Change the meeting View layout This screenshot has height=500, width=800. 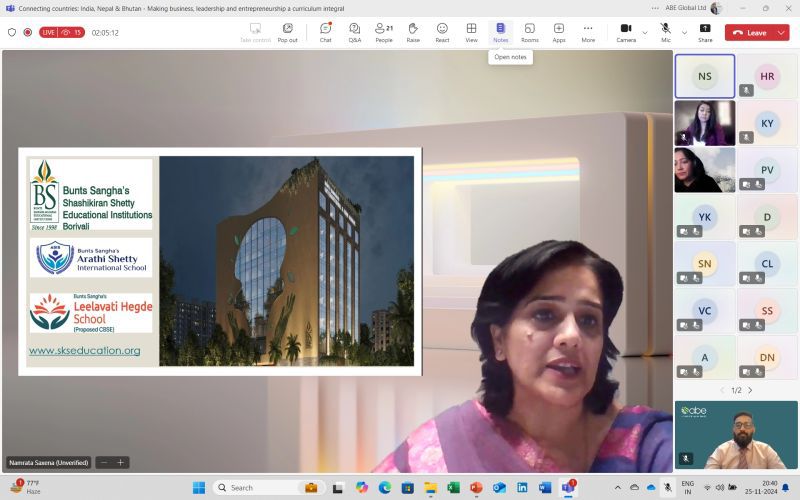coord(471,32)
